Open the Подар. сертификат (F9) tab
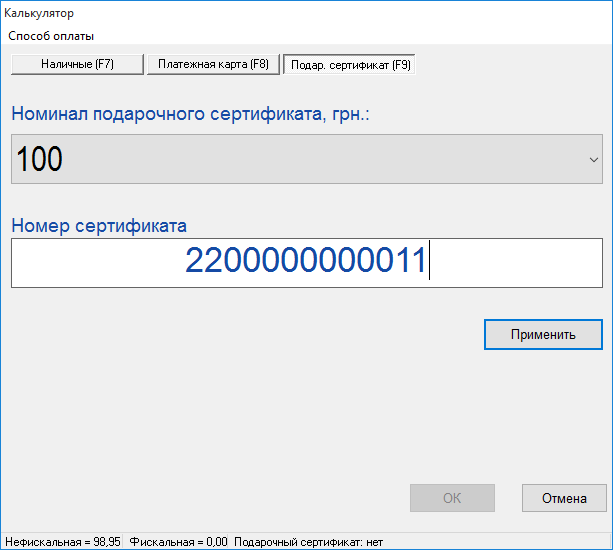 coord(348,65)
